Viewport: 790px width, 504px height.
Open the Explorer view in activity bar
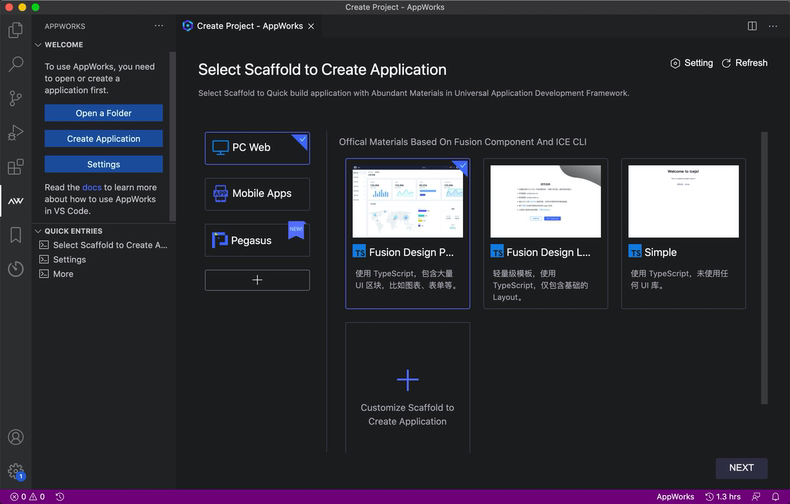coord(16,30)
